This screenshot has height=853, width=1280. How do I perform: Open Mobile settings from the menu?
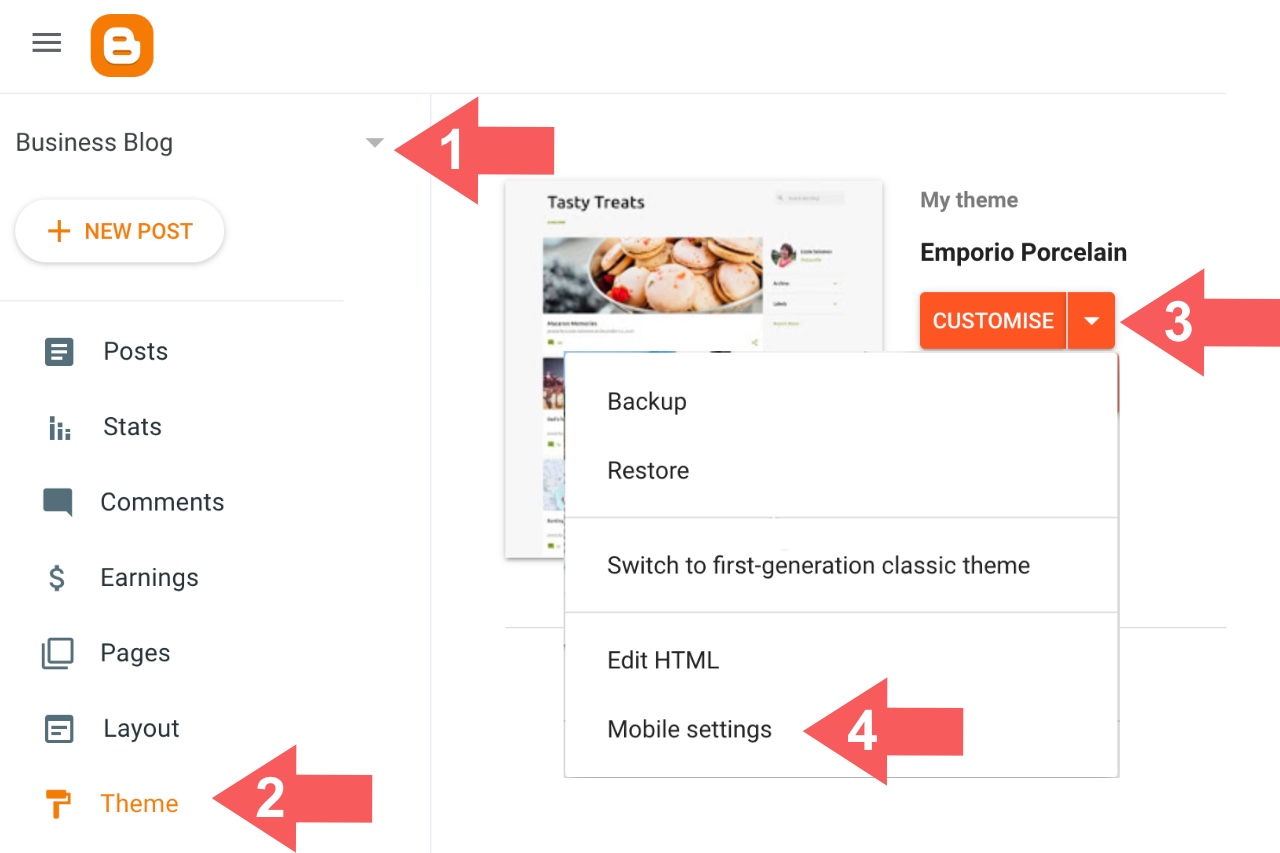click(690, 730)
